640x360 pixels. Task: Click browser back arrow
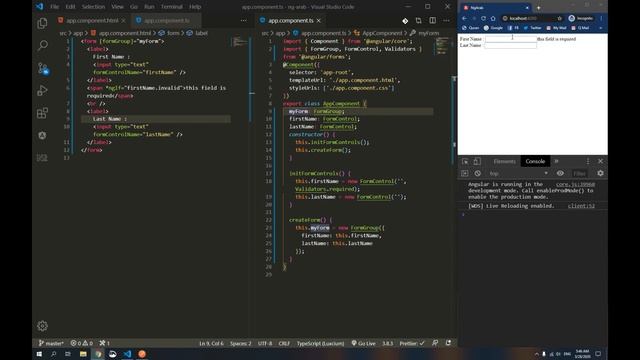point(464,18)
